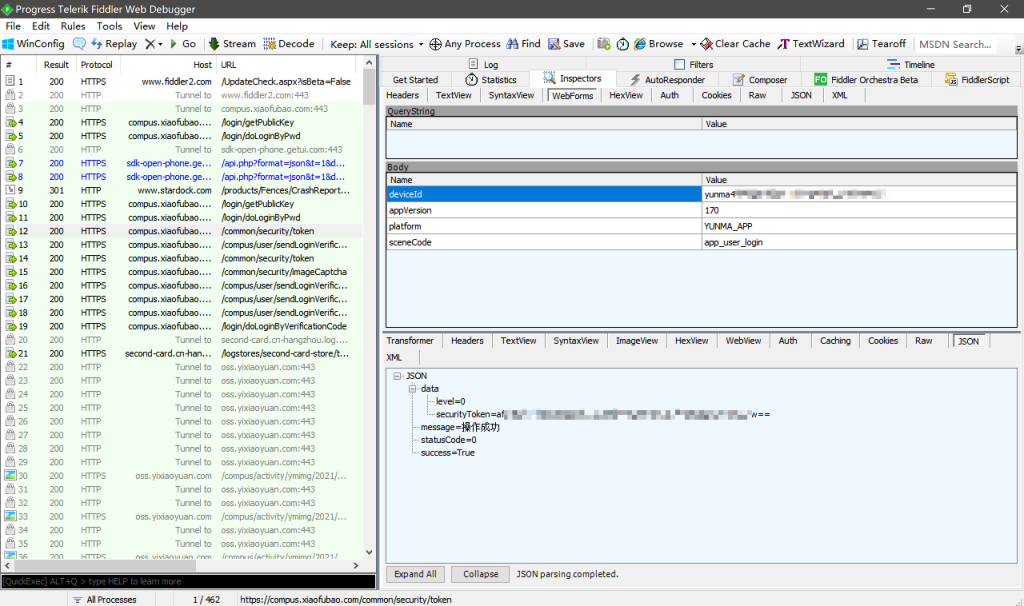Replay the selected session
This screenshot has height=606, width=1024.
(114, 44)
